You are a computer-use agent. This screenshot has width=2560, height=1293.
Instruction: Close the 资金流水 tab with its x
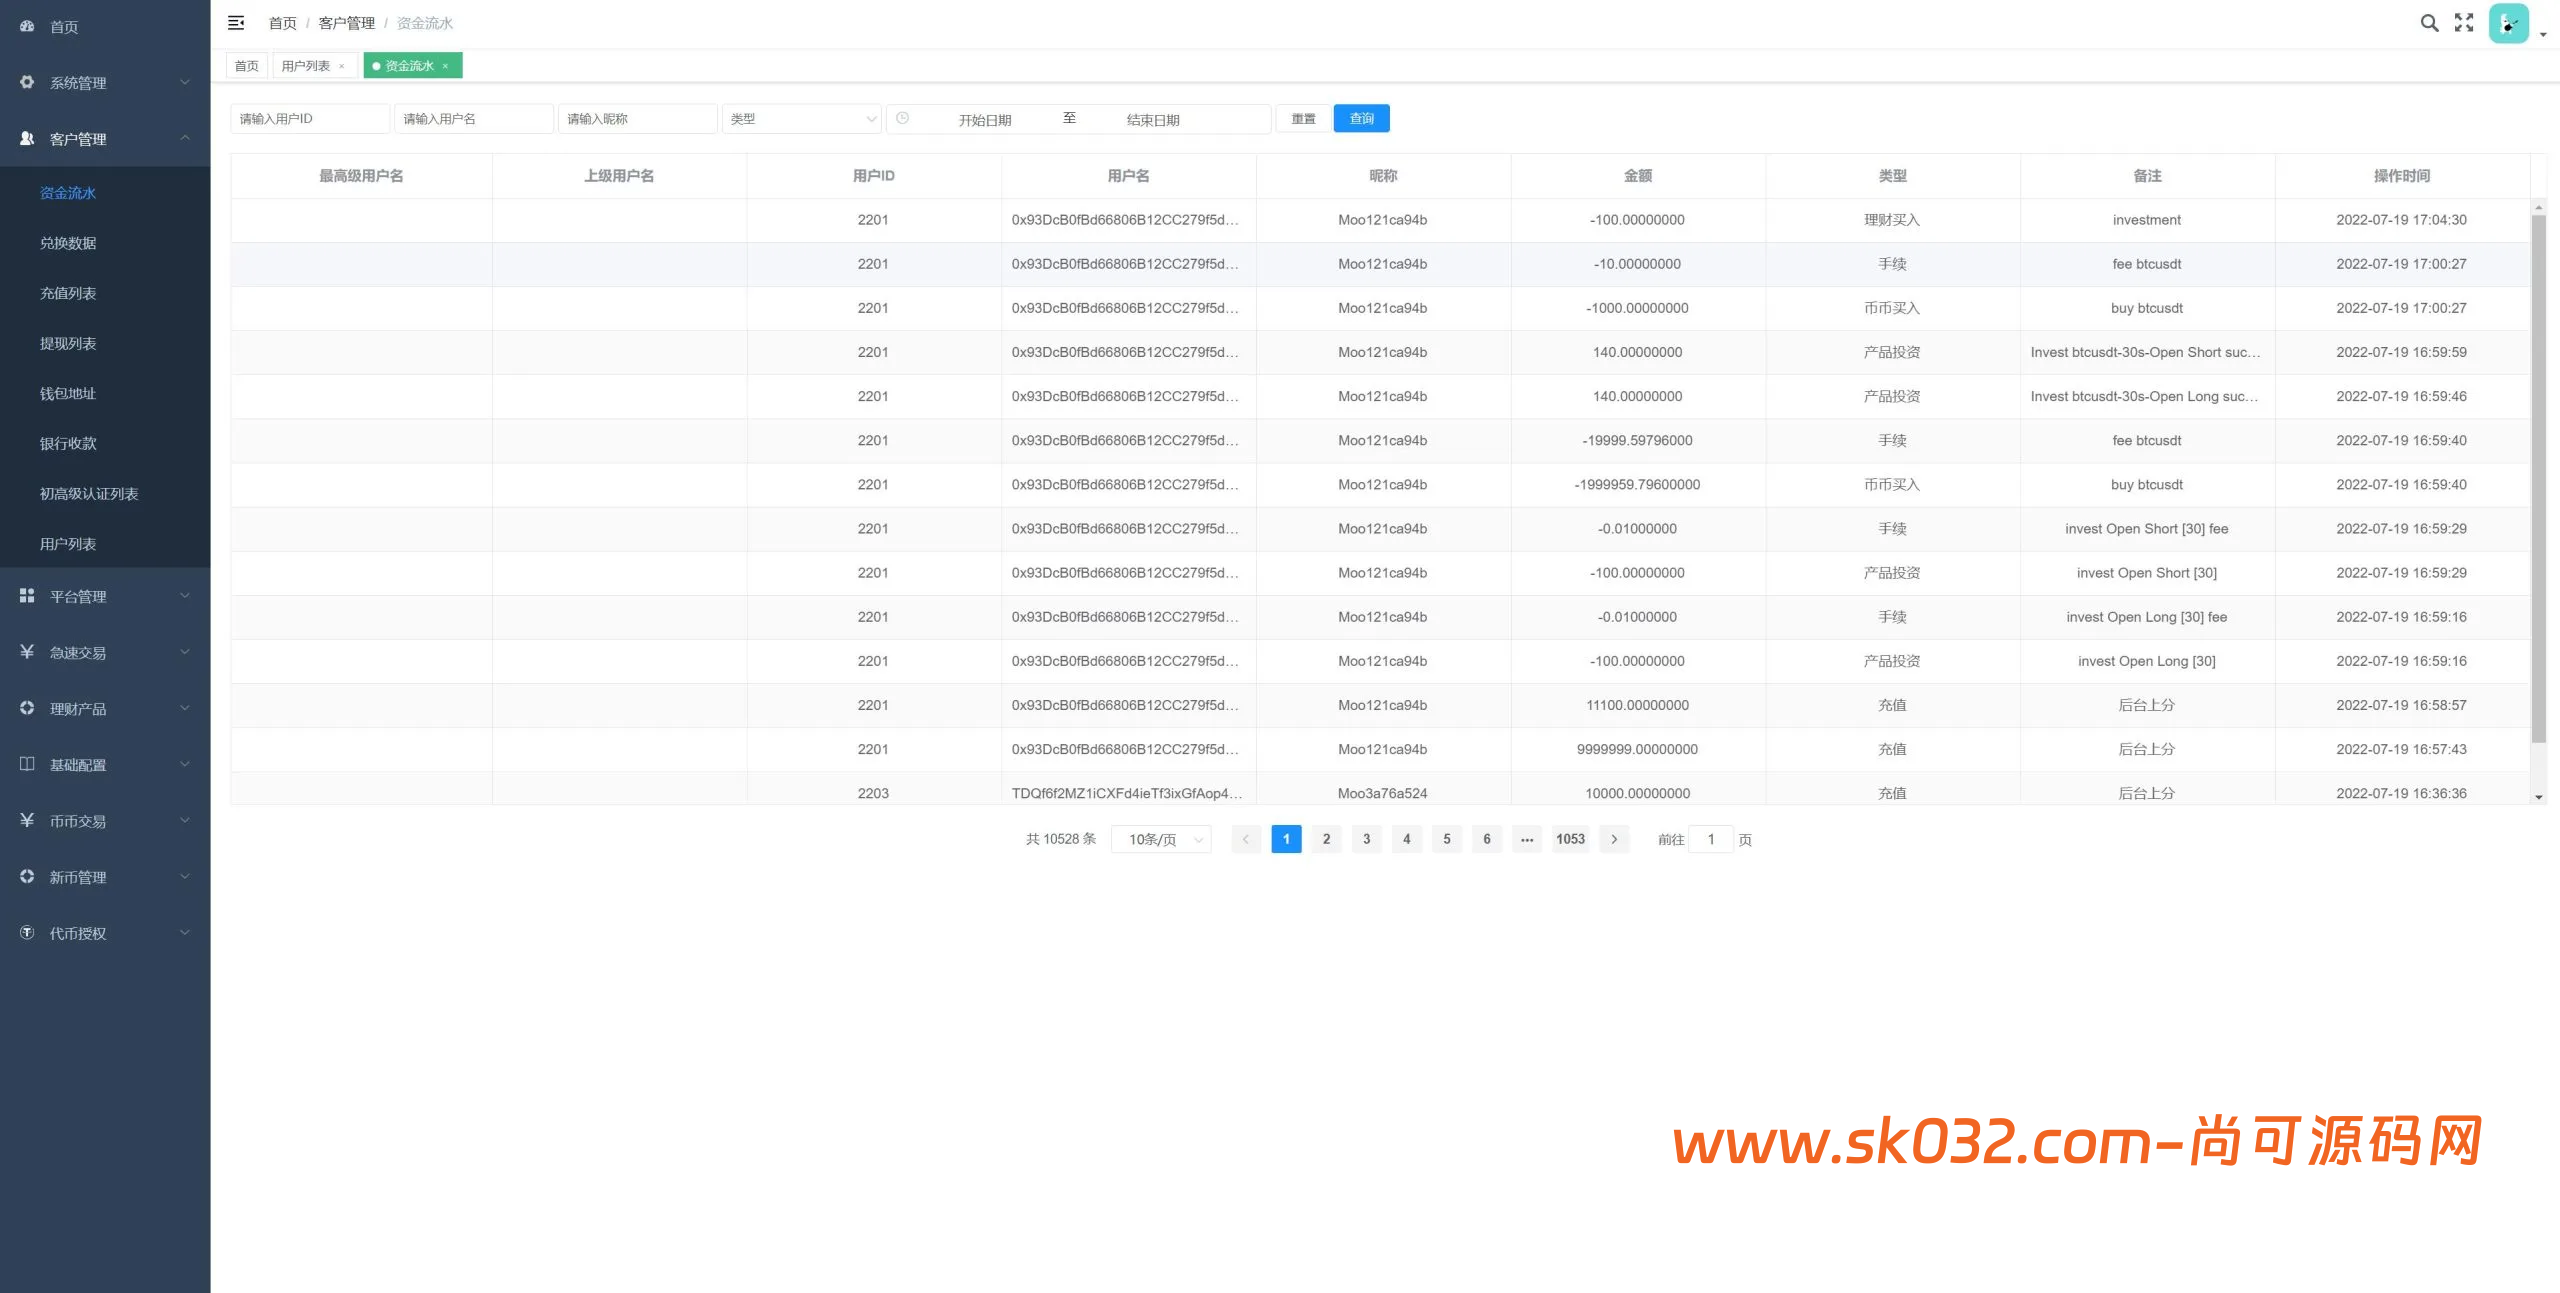click(446, 66)
